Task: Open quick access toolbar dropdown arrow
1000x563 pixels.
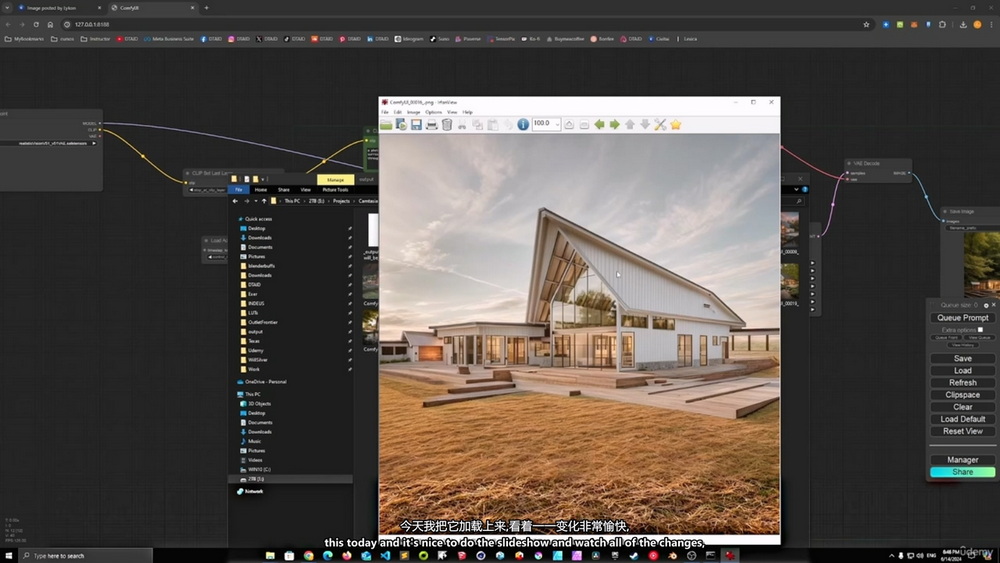Action: point(263,179)
